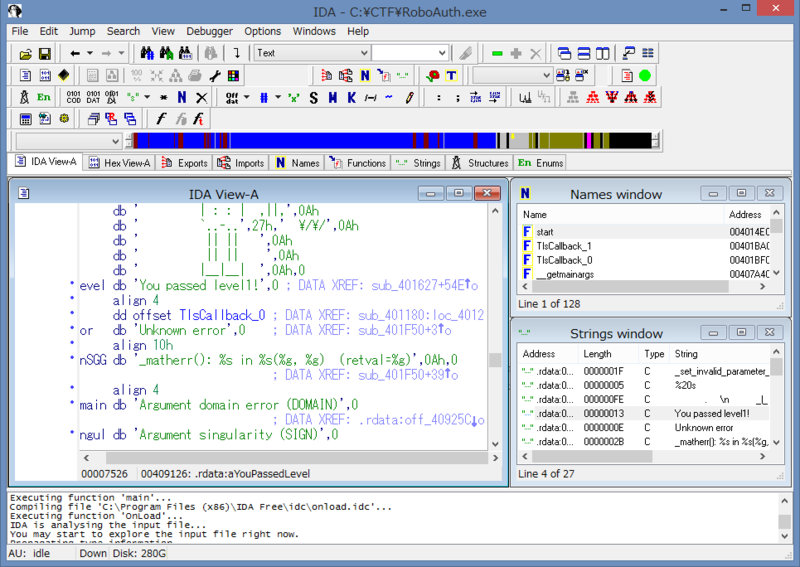Click the pencil icon in the toolbar
800x567 pixels.
pyautogui.click(x=409, y=97)
